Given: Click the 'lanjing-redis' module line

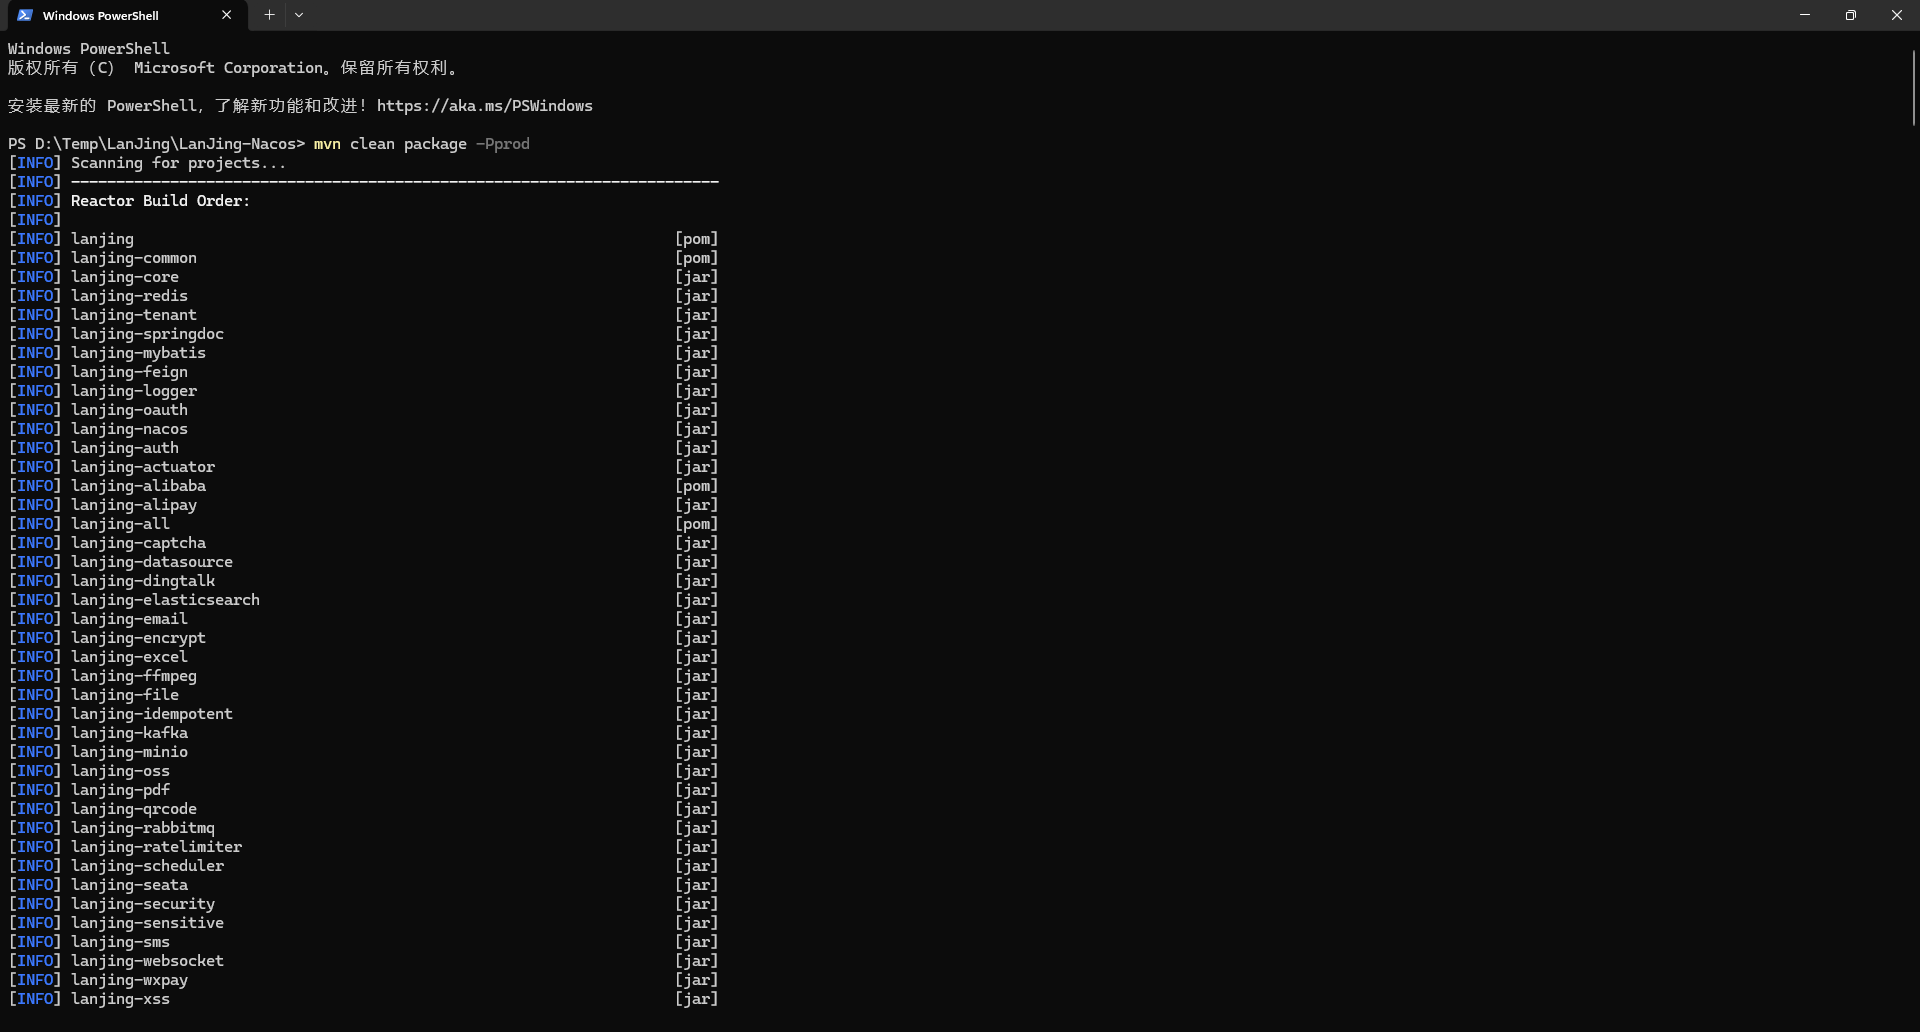Looking at the screenshot, I should click(x=129, y=296).
